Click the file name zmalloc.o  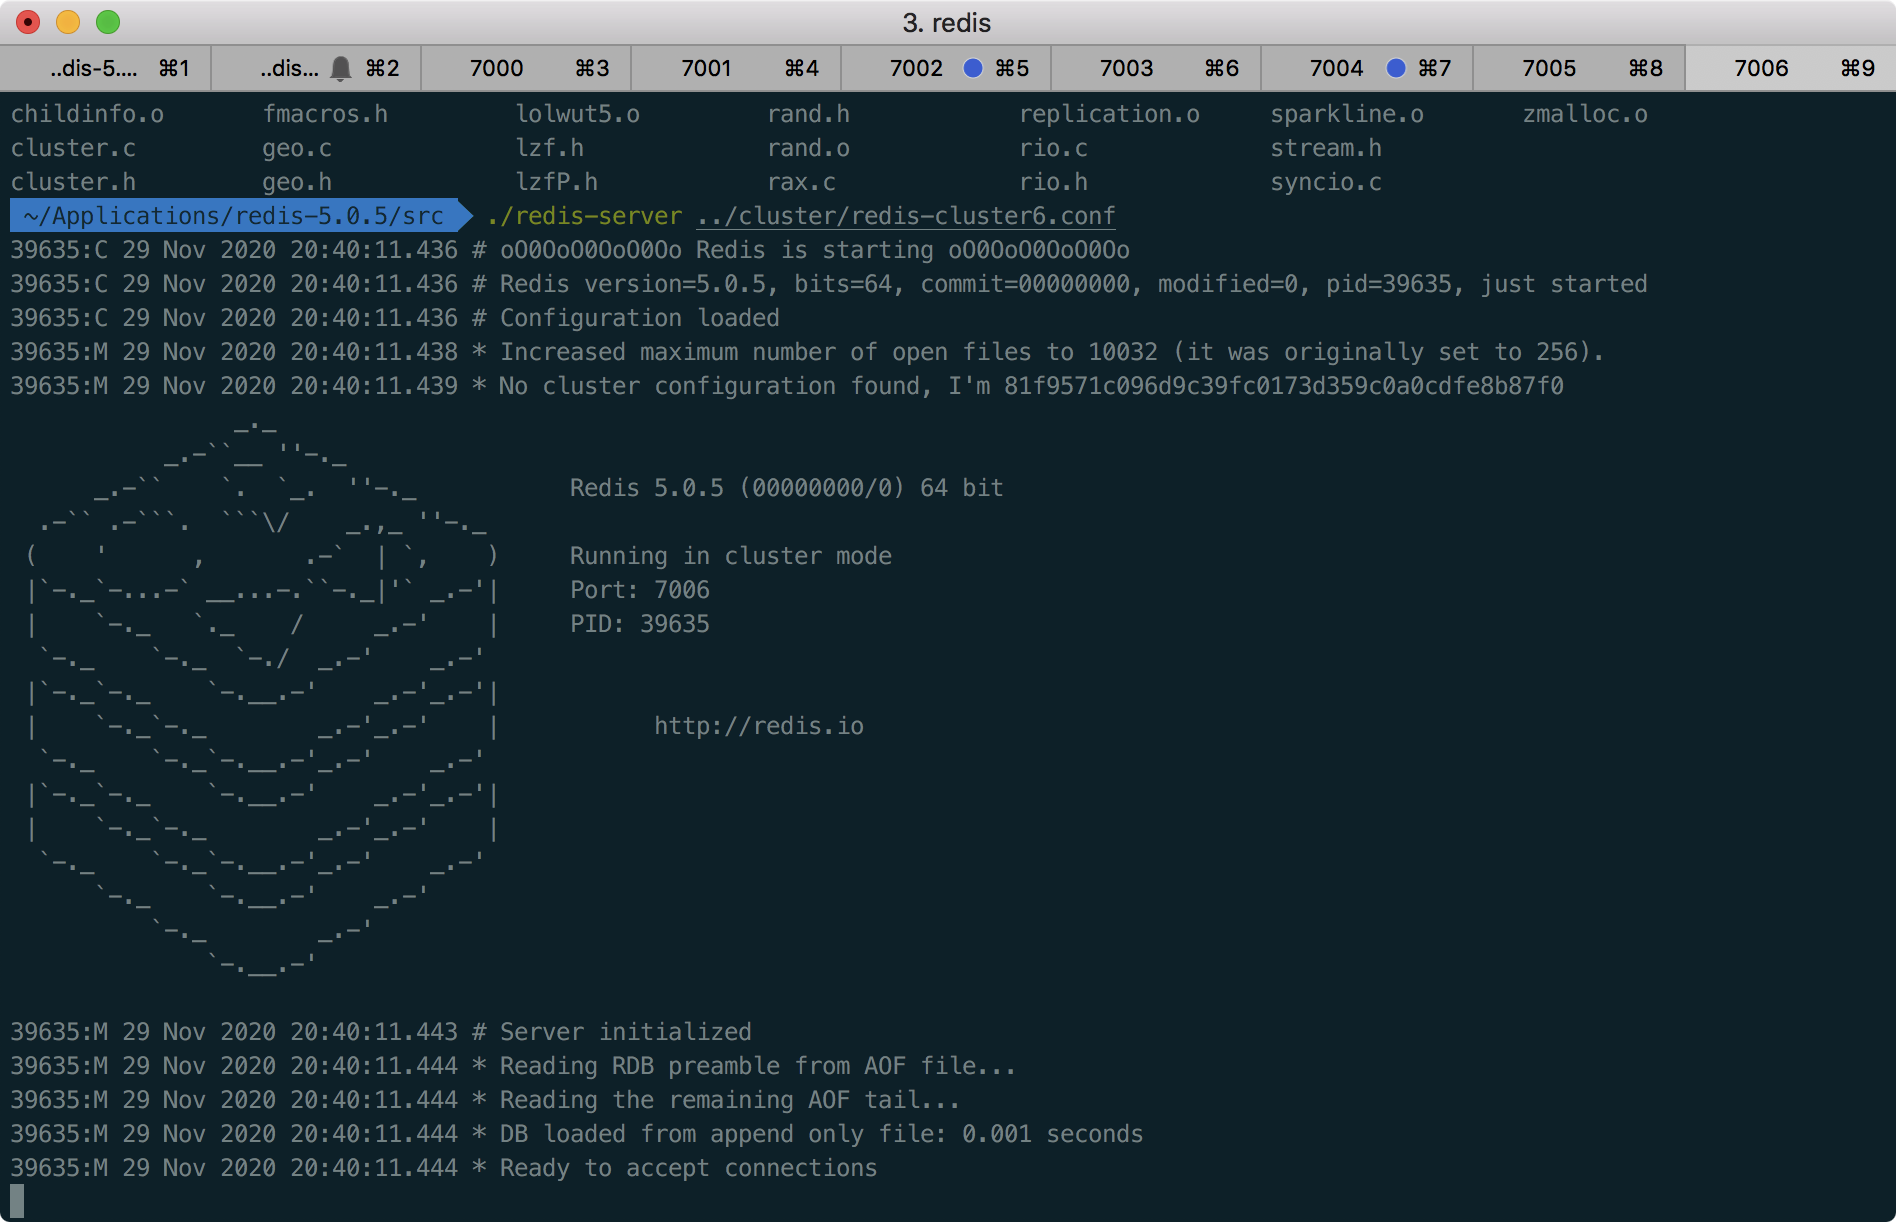click(x=1586, y=114)
